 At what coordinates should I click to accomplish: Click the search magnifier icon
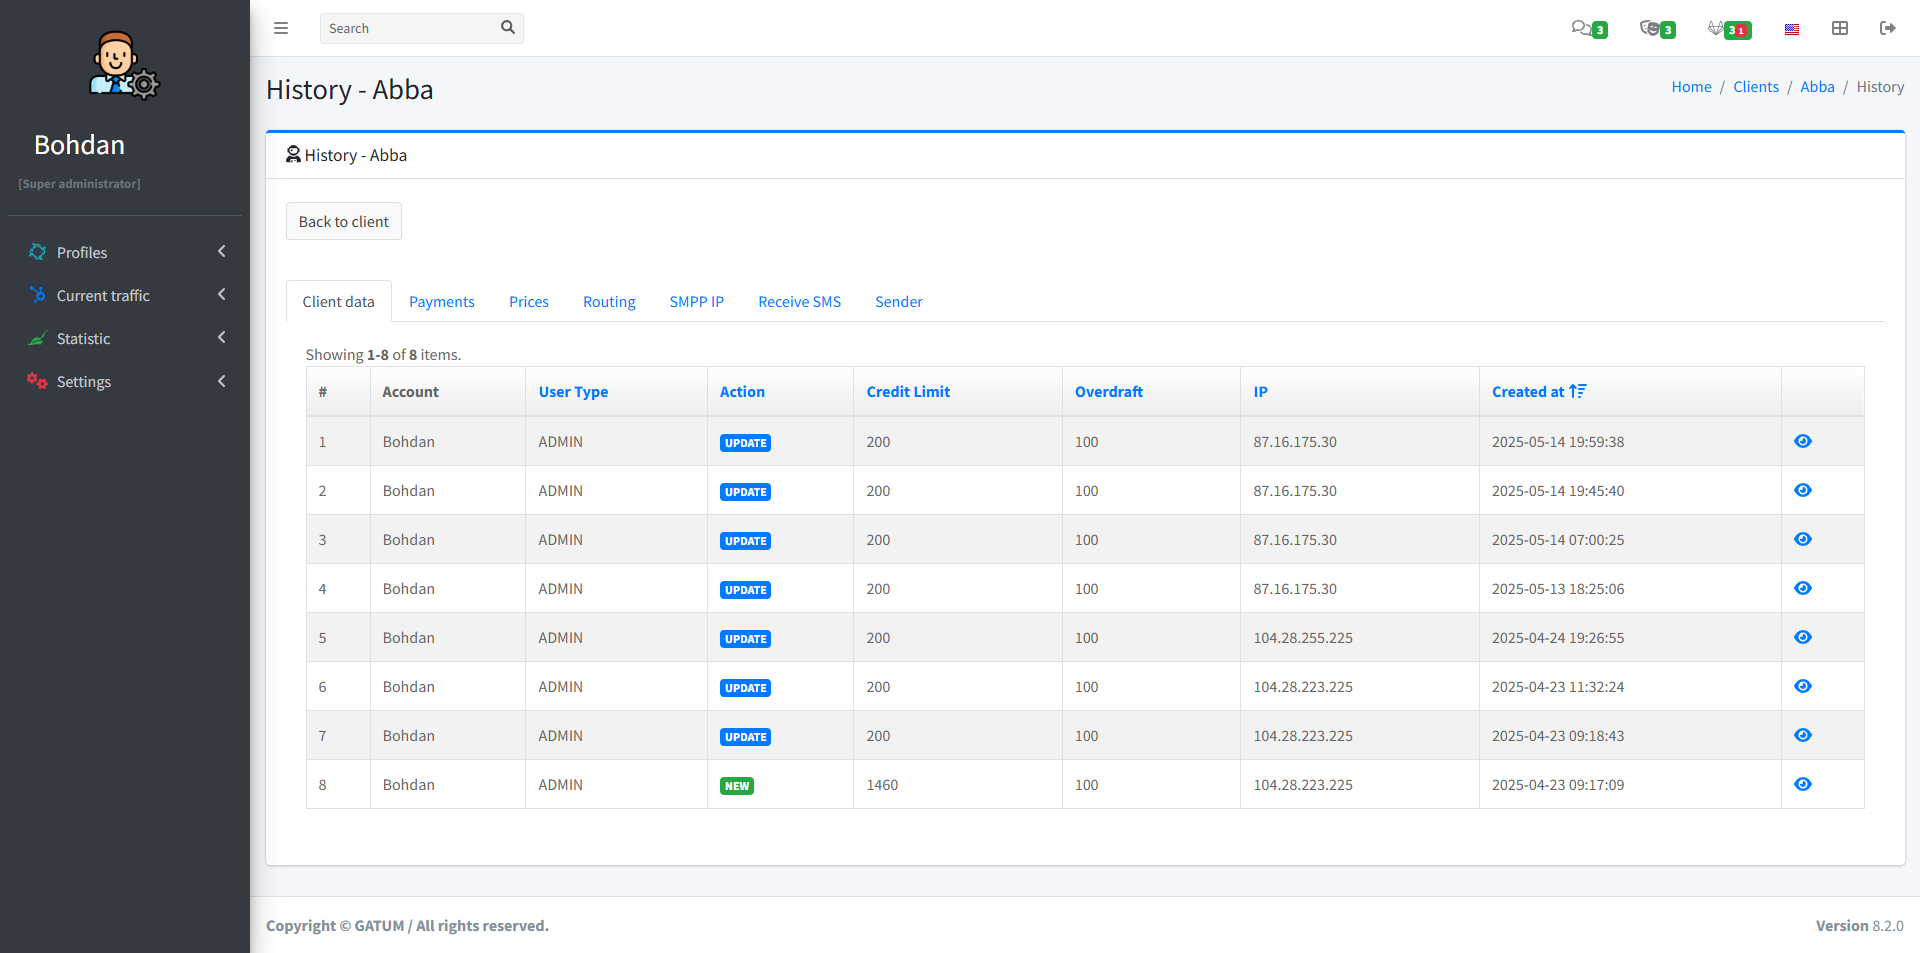click(508, 28)
